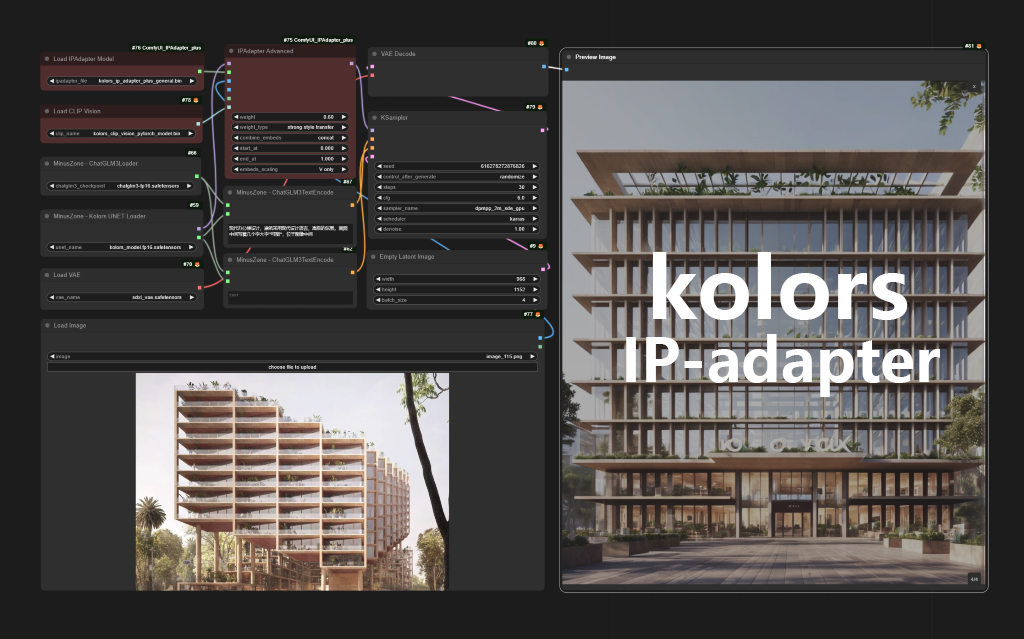Click the fox badge icon beside #79
1024x639 pixels.
(540, 107)
